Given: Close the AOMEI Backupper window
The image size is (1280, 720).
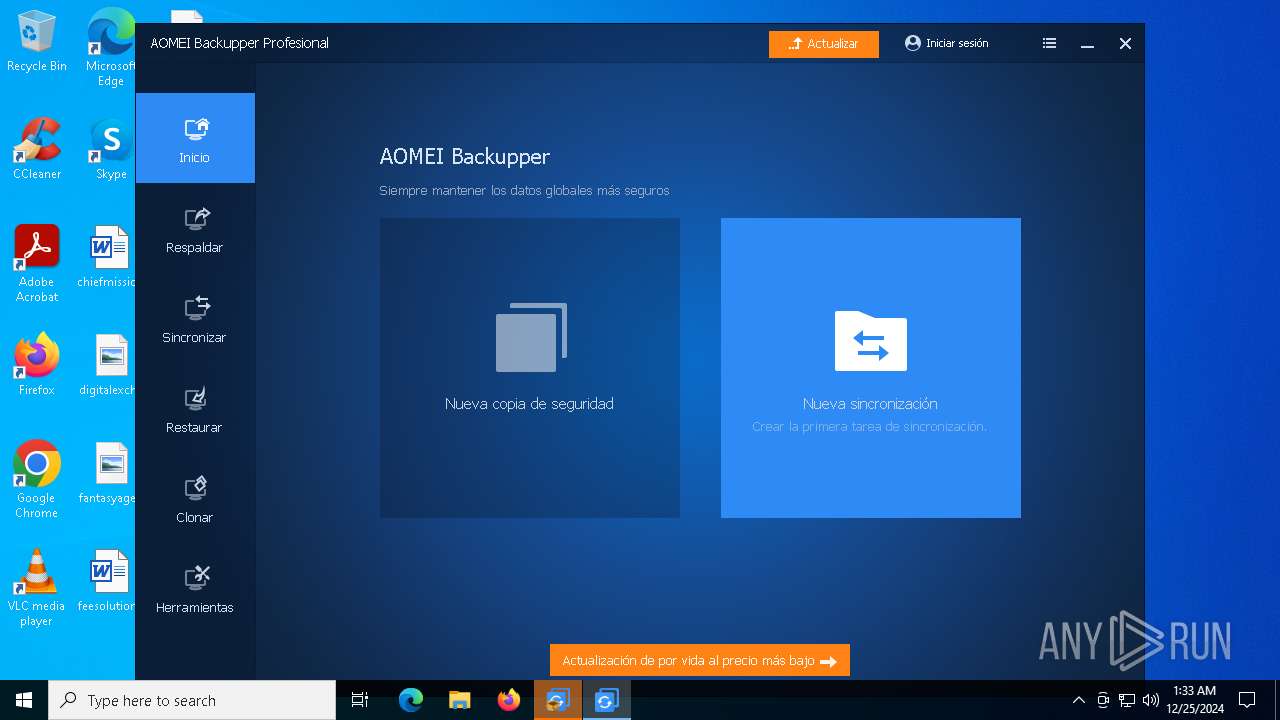Looking at the screenshot, I should (x=1125, y=44).
